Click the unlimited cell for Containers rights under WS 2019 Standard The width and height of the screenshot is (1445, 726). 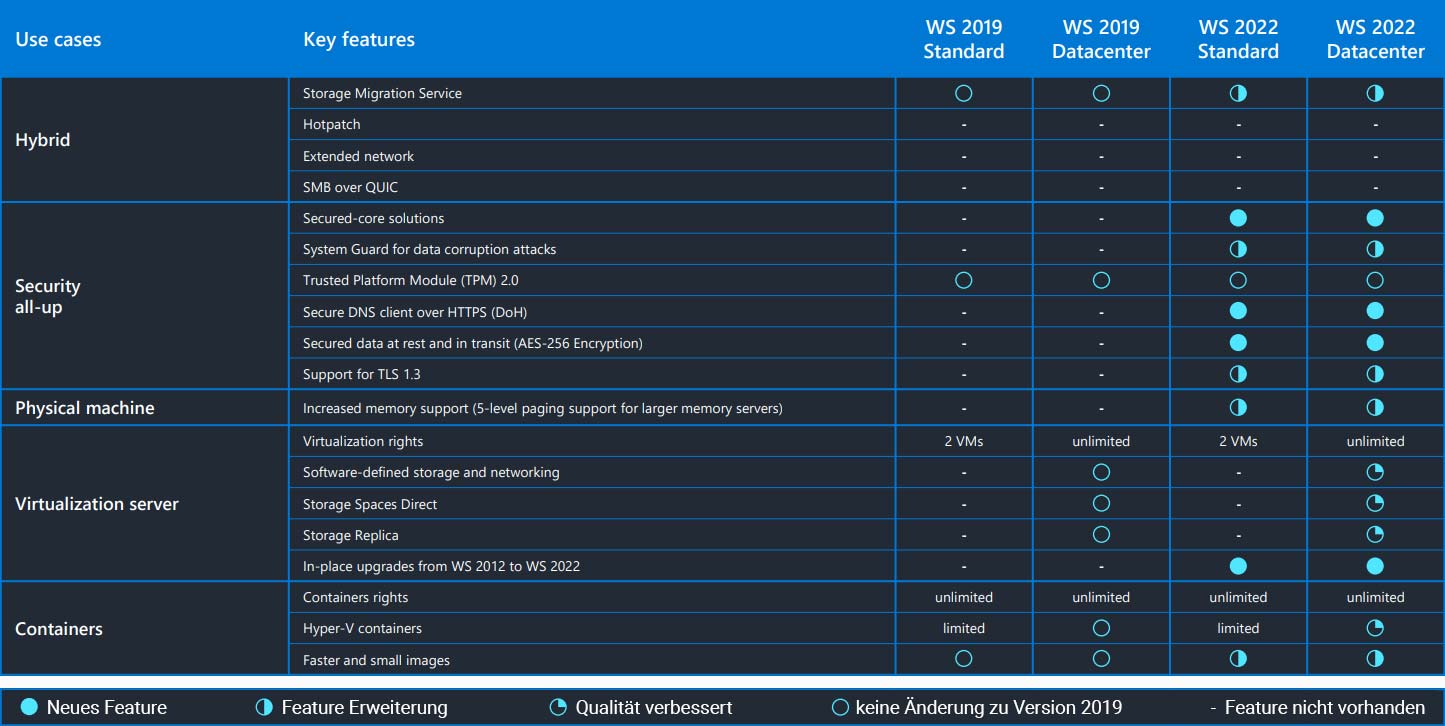pyautogui.click(x=963, y=597)
